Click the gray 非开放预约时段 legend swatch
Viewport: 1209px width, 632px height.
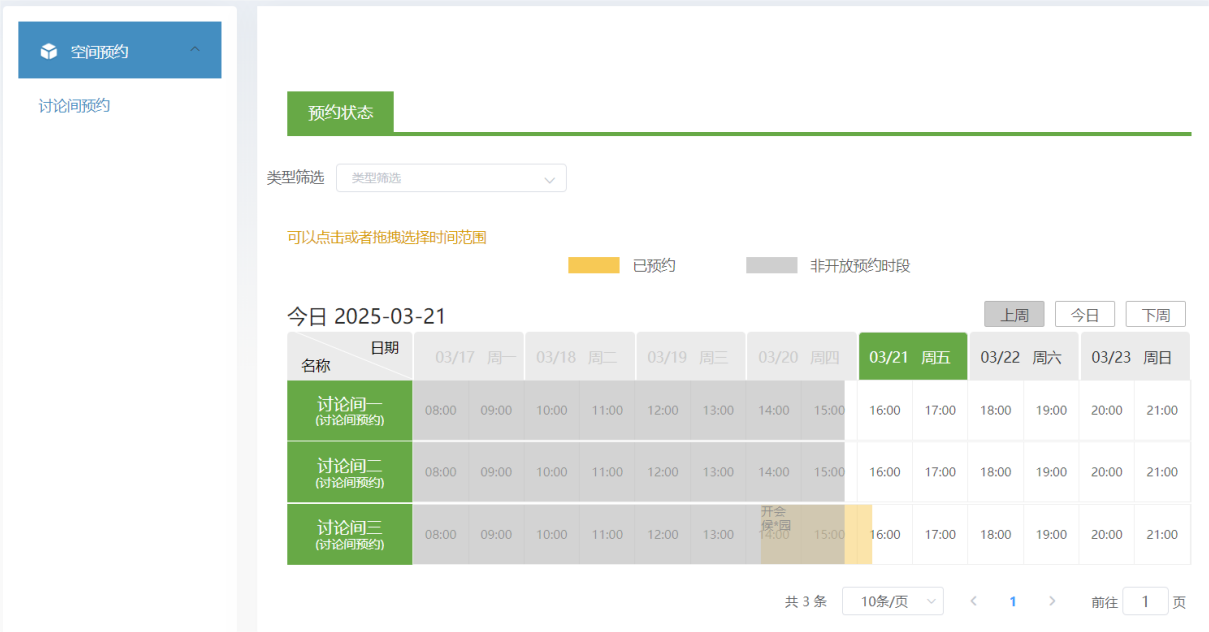(x=771, y=266)
